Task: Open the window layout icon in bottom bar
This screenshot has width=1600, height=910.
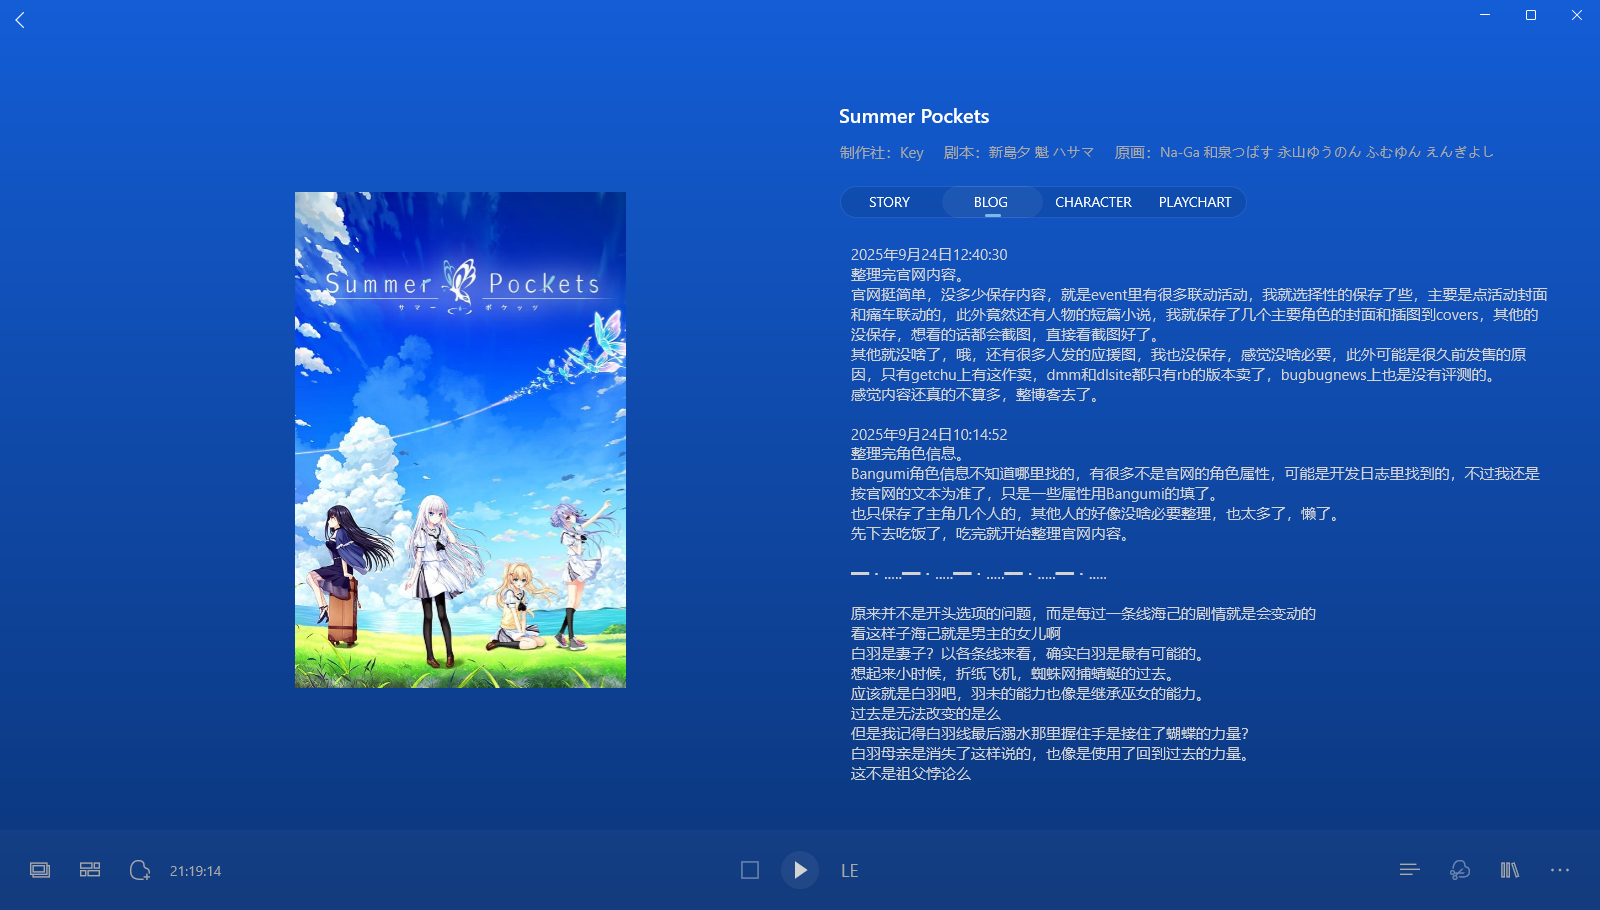Action: click(x=40, y=870)
